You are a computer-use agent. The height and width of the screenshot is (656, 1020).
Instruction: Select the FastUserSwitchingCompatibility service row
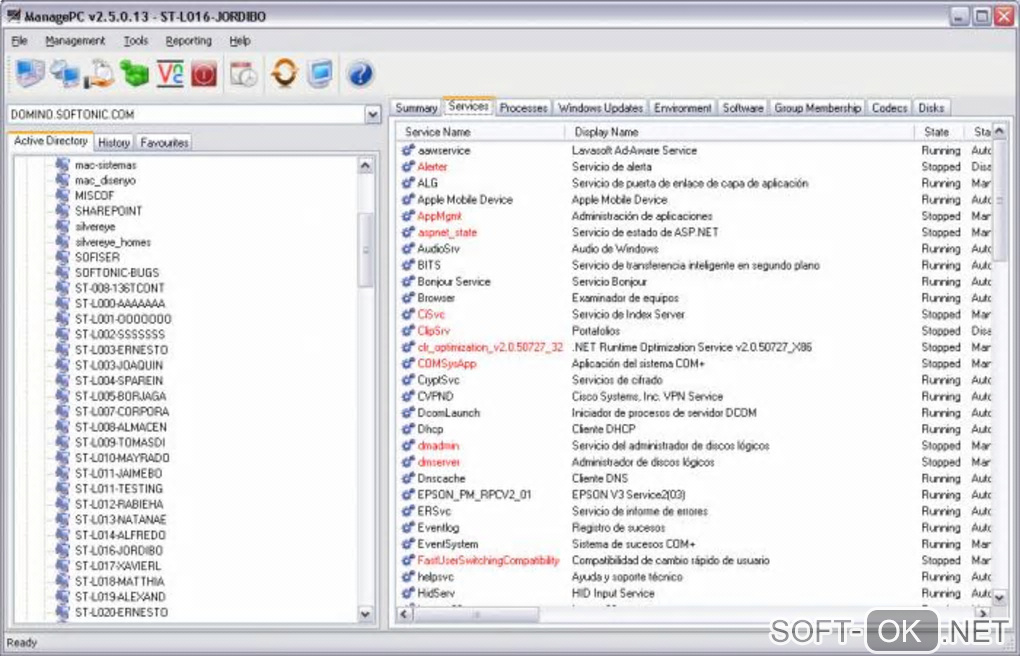(x=694, y=560)
